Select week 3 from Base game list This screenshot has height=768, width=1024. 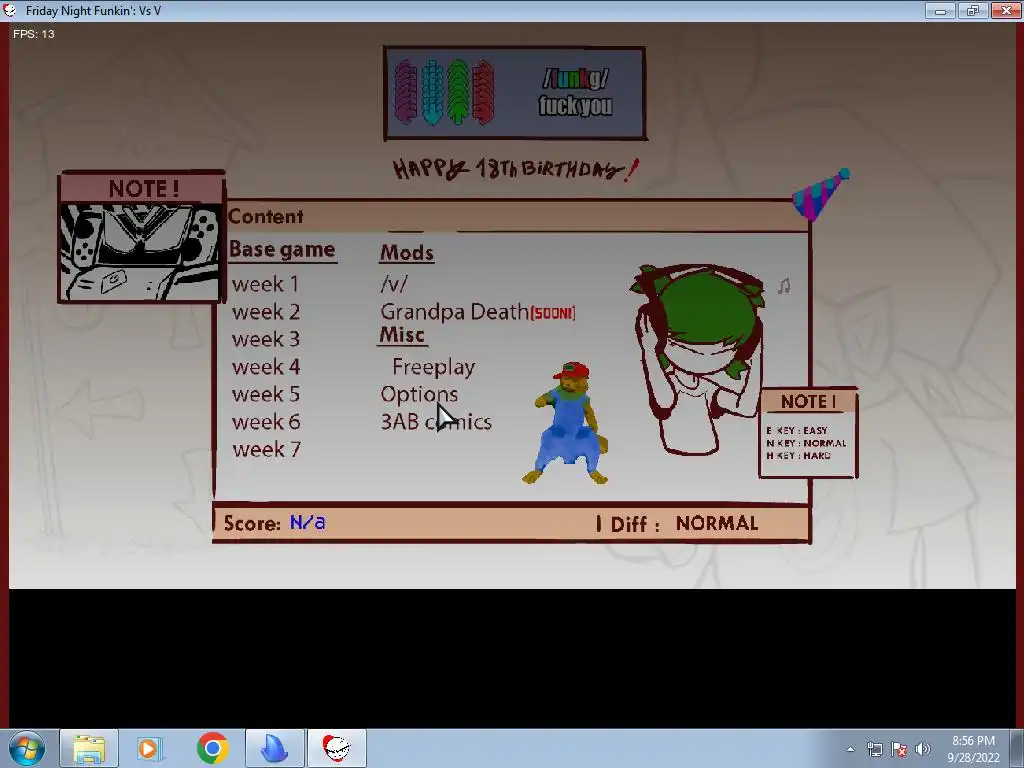coord(265,340)
